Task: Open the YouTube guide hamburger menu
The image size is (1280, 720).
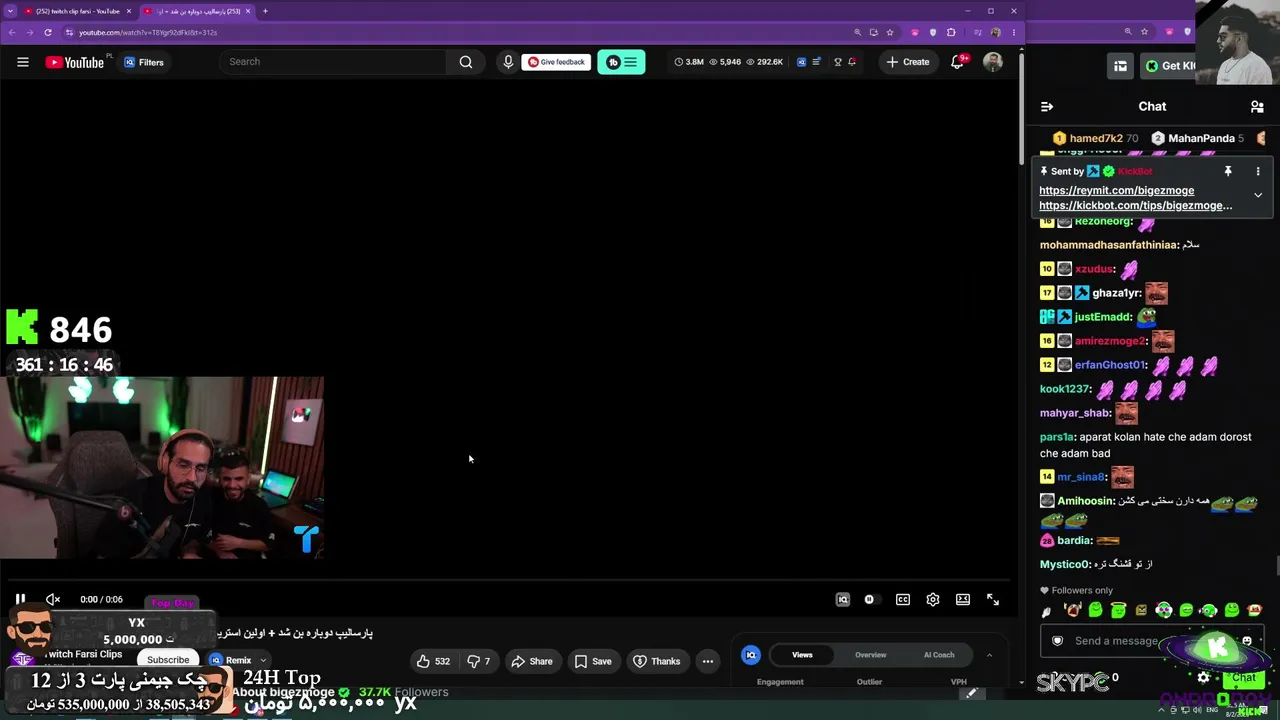Action: click(x=23, y=62)
